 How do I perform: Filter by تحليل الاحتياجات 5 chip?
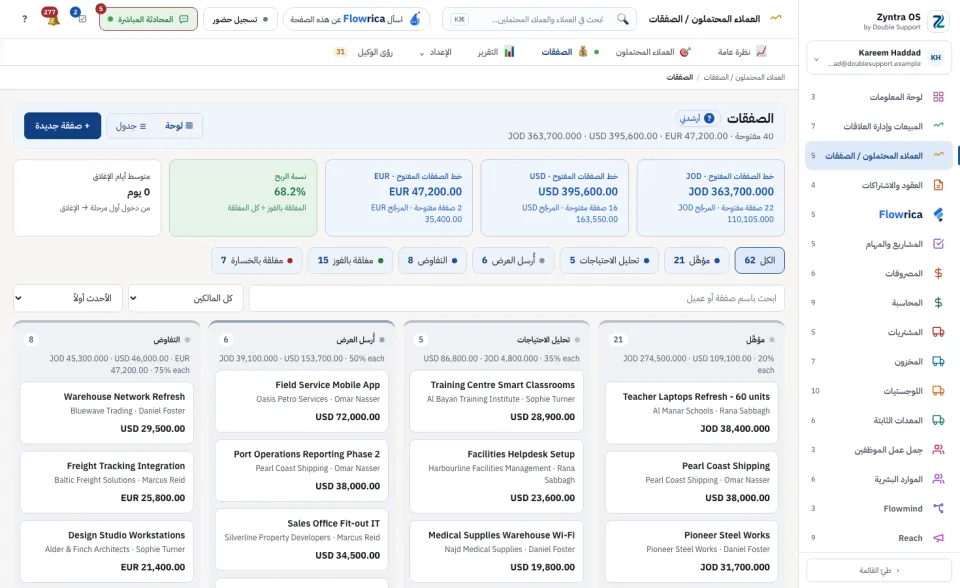click(609, 260)
